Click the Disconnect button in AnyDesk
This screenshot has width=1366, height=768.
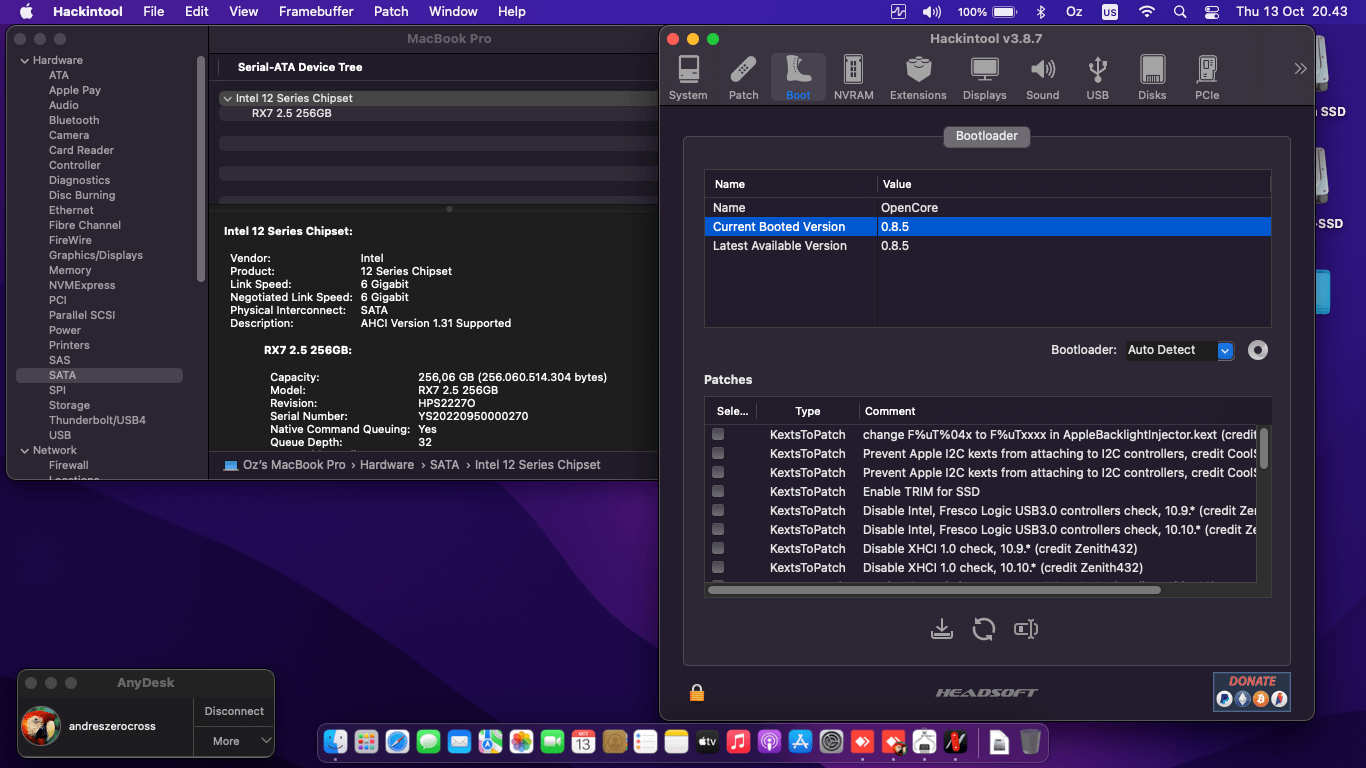coord(234,711)
